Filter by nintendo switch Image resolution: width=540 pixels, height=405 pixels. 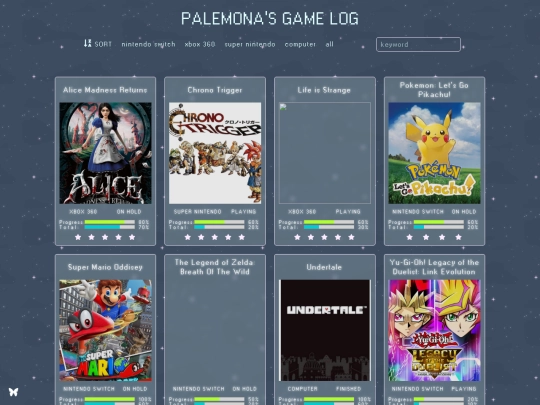coord(148,44)
